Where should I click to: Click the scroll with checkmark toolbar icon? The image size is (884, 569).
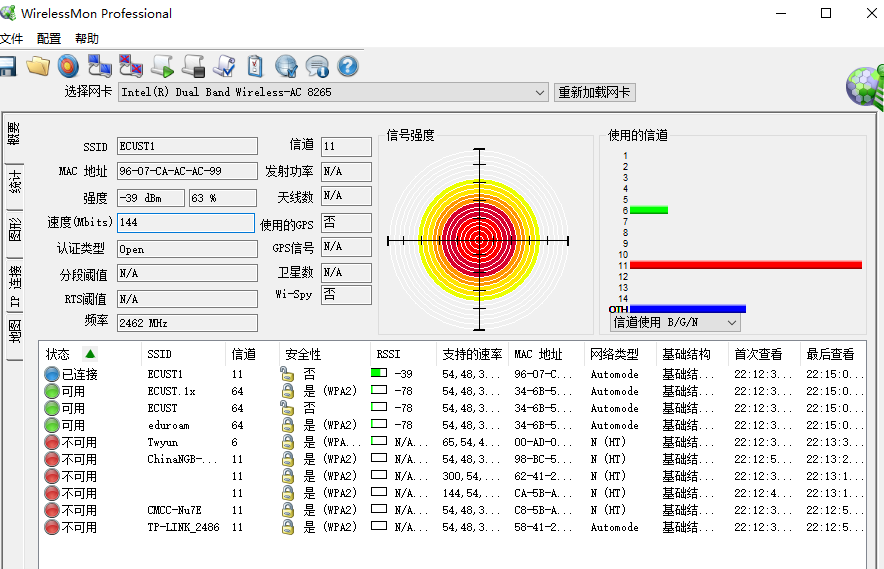224,66
